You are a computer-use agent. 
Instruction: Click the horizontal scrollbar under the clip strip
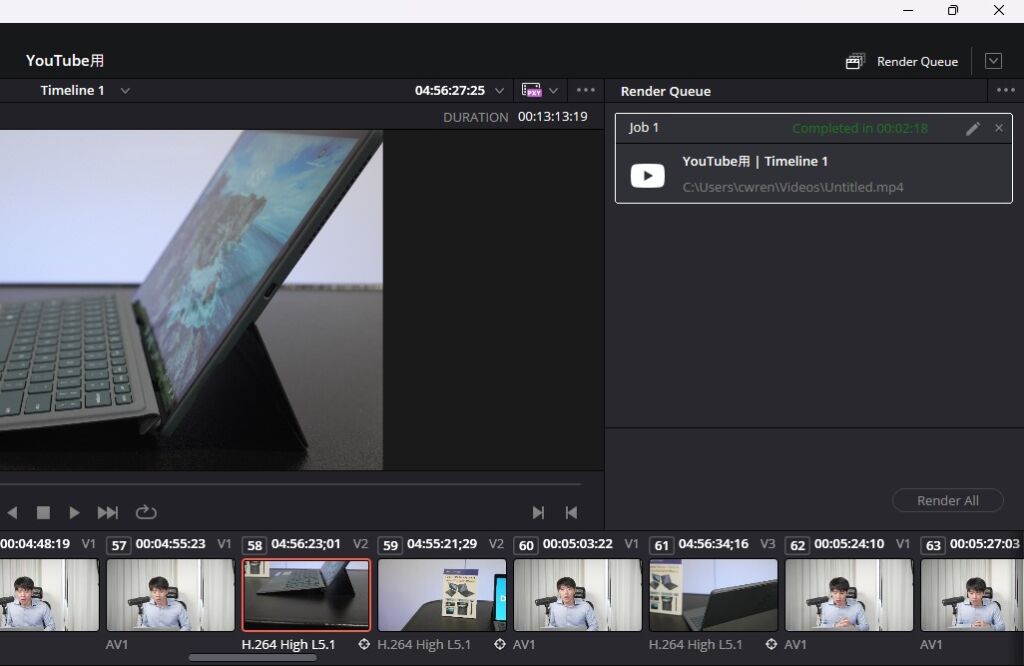point(253,658)
